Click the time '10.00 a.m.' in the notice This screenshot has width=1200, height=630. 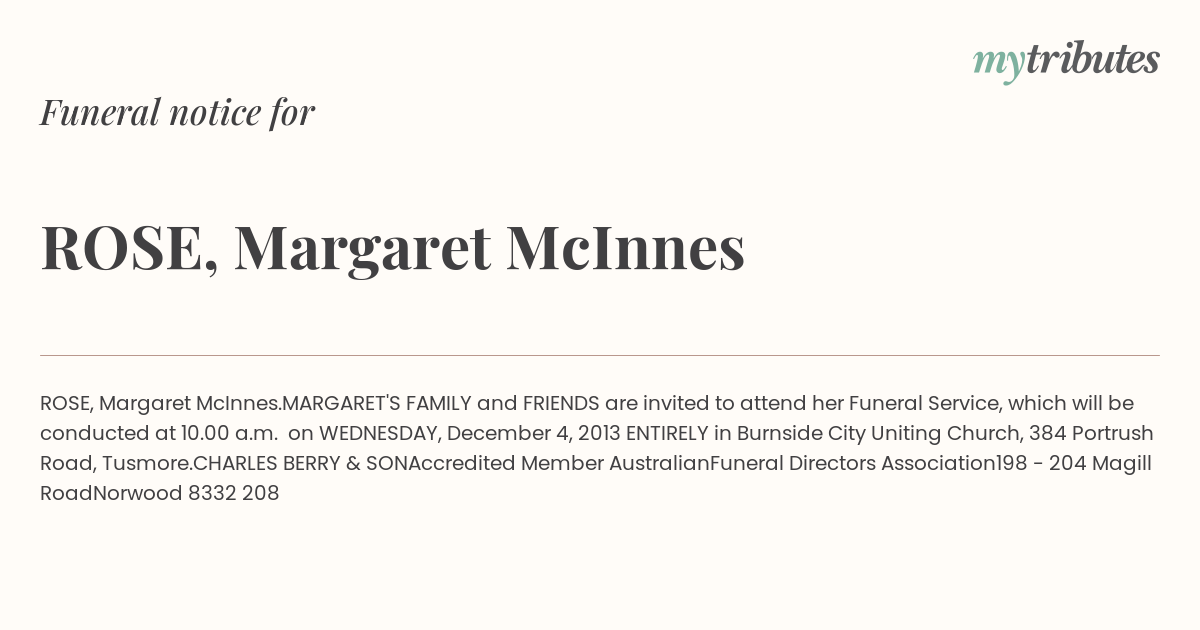click(x=229, y=434)
